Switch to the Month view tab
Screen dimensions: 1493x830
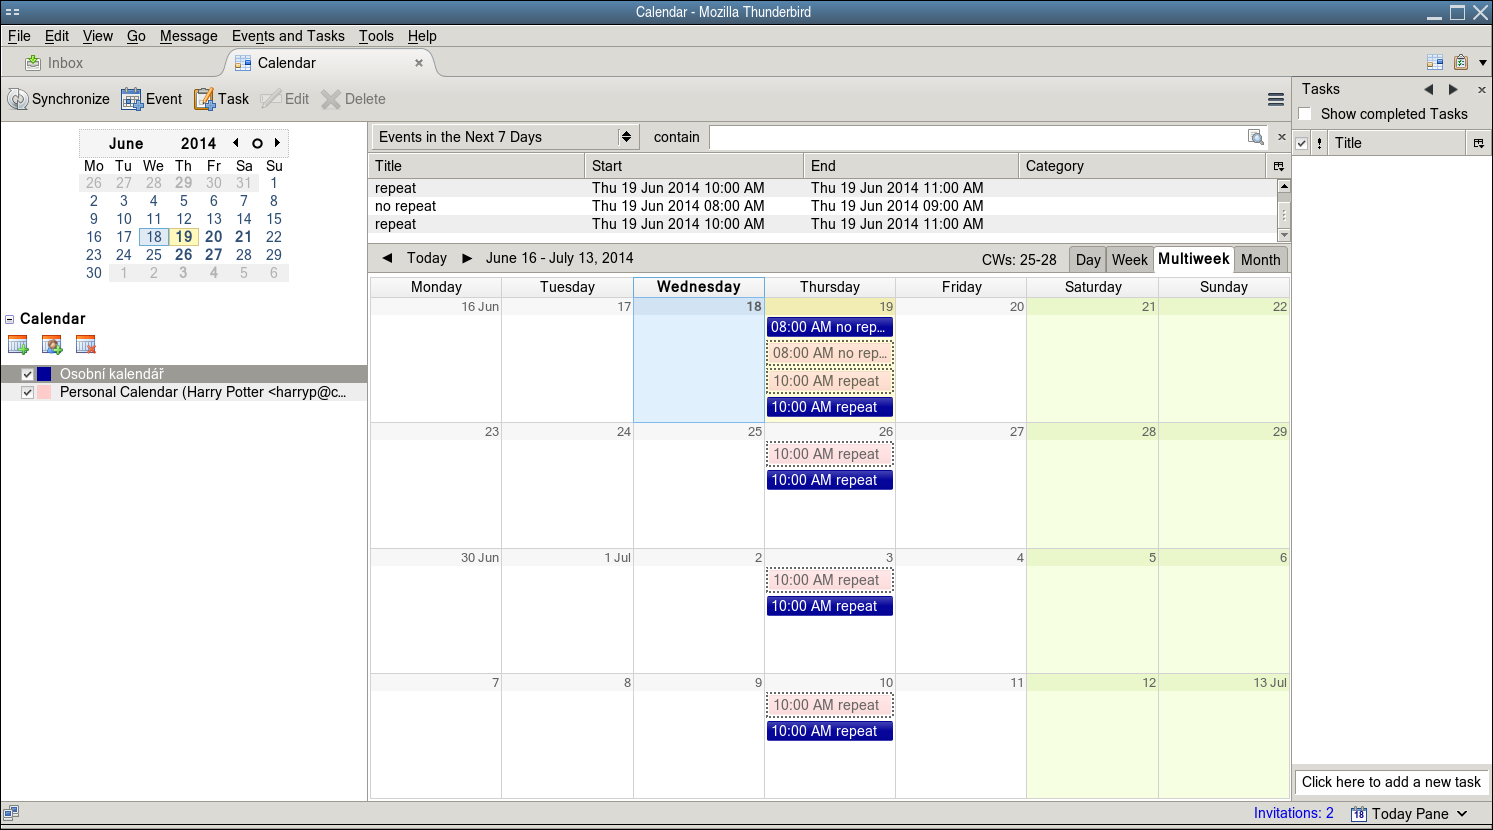[1260, 260]
